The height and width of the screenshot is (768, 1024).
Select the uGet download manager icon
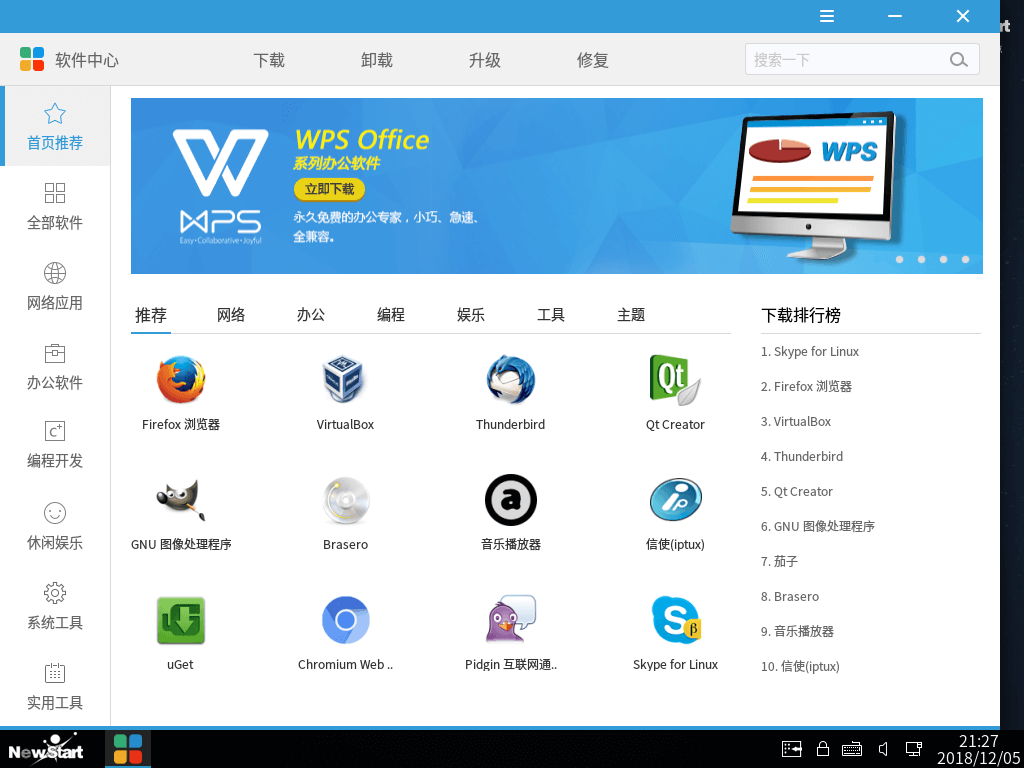pyautogui.click(x=180, y=620)
